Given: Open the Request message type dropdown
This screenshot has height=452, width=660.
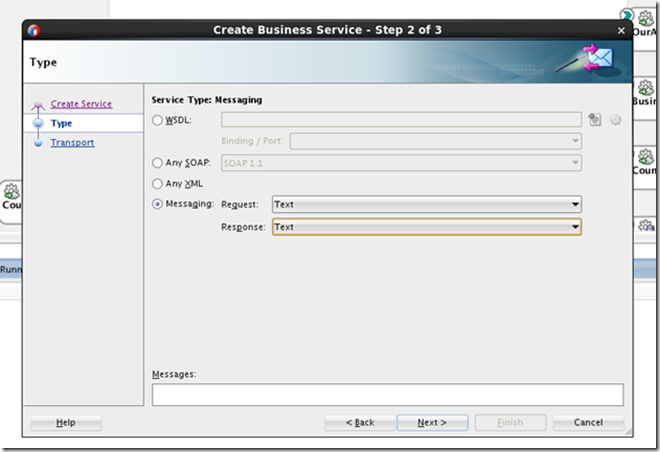Looking at the screenshot, I should (x=427, y=204).
